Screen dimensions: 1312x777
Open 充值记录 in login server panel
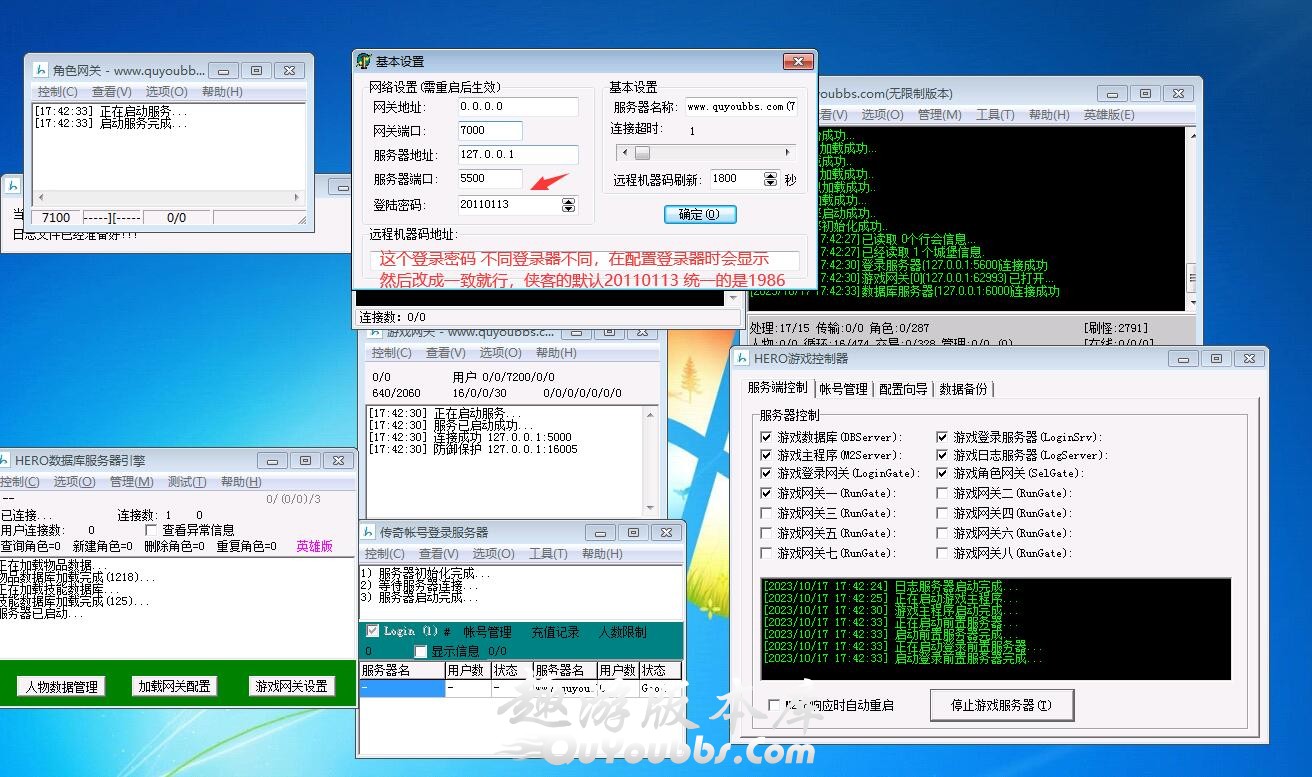coord(555,632)
